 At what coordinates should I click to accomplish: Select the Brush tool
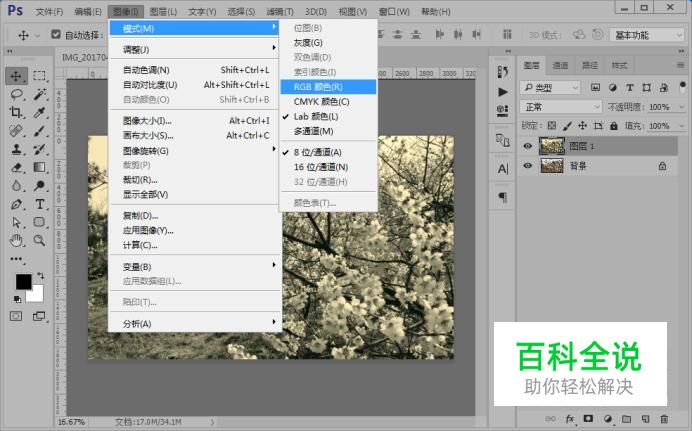click(x=39, y=131)
